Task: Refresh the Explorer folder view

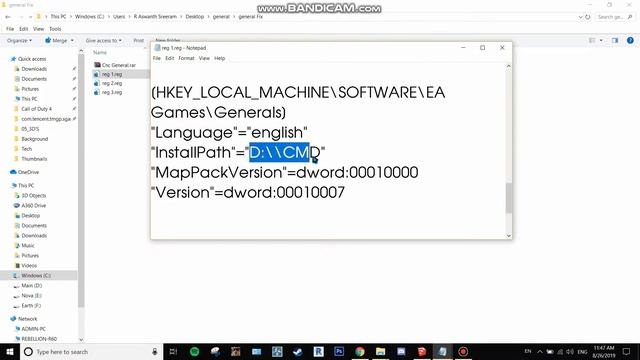Action: (588, 17)
